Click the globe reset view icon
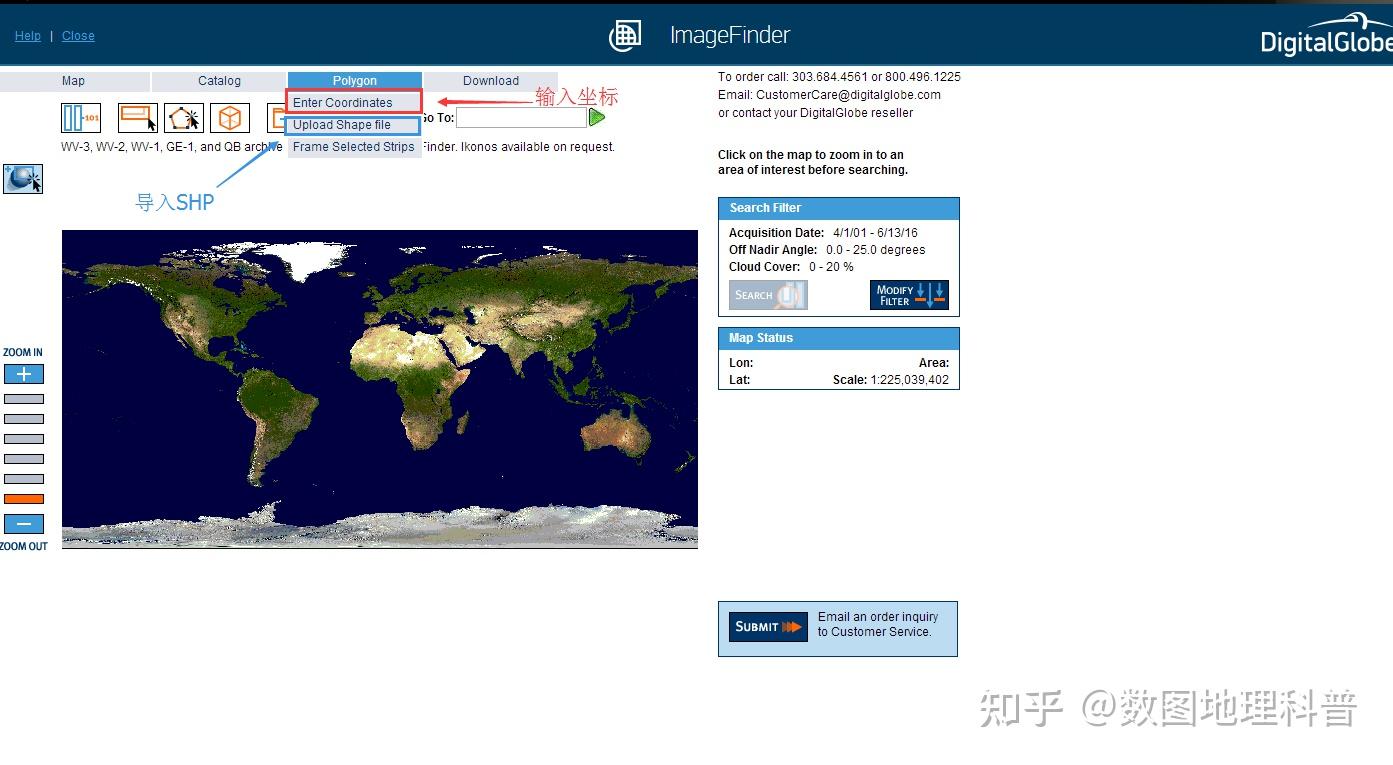This screenshot has width=1393, height=765. click(22, 178)
